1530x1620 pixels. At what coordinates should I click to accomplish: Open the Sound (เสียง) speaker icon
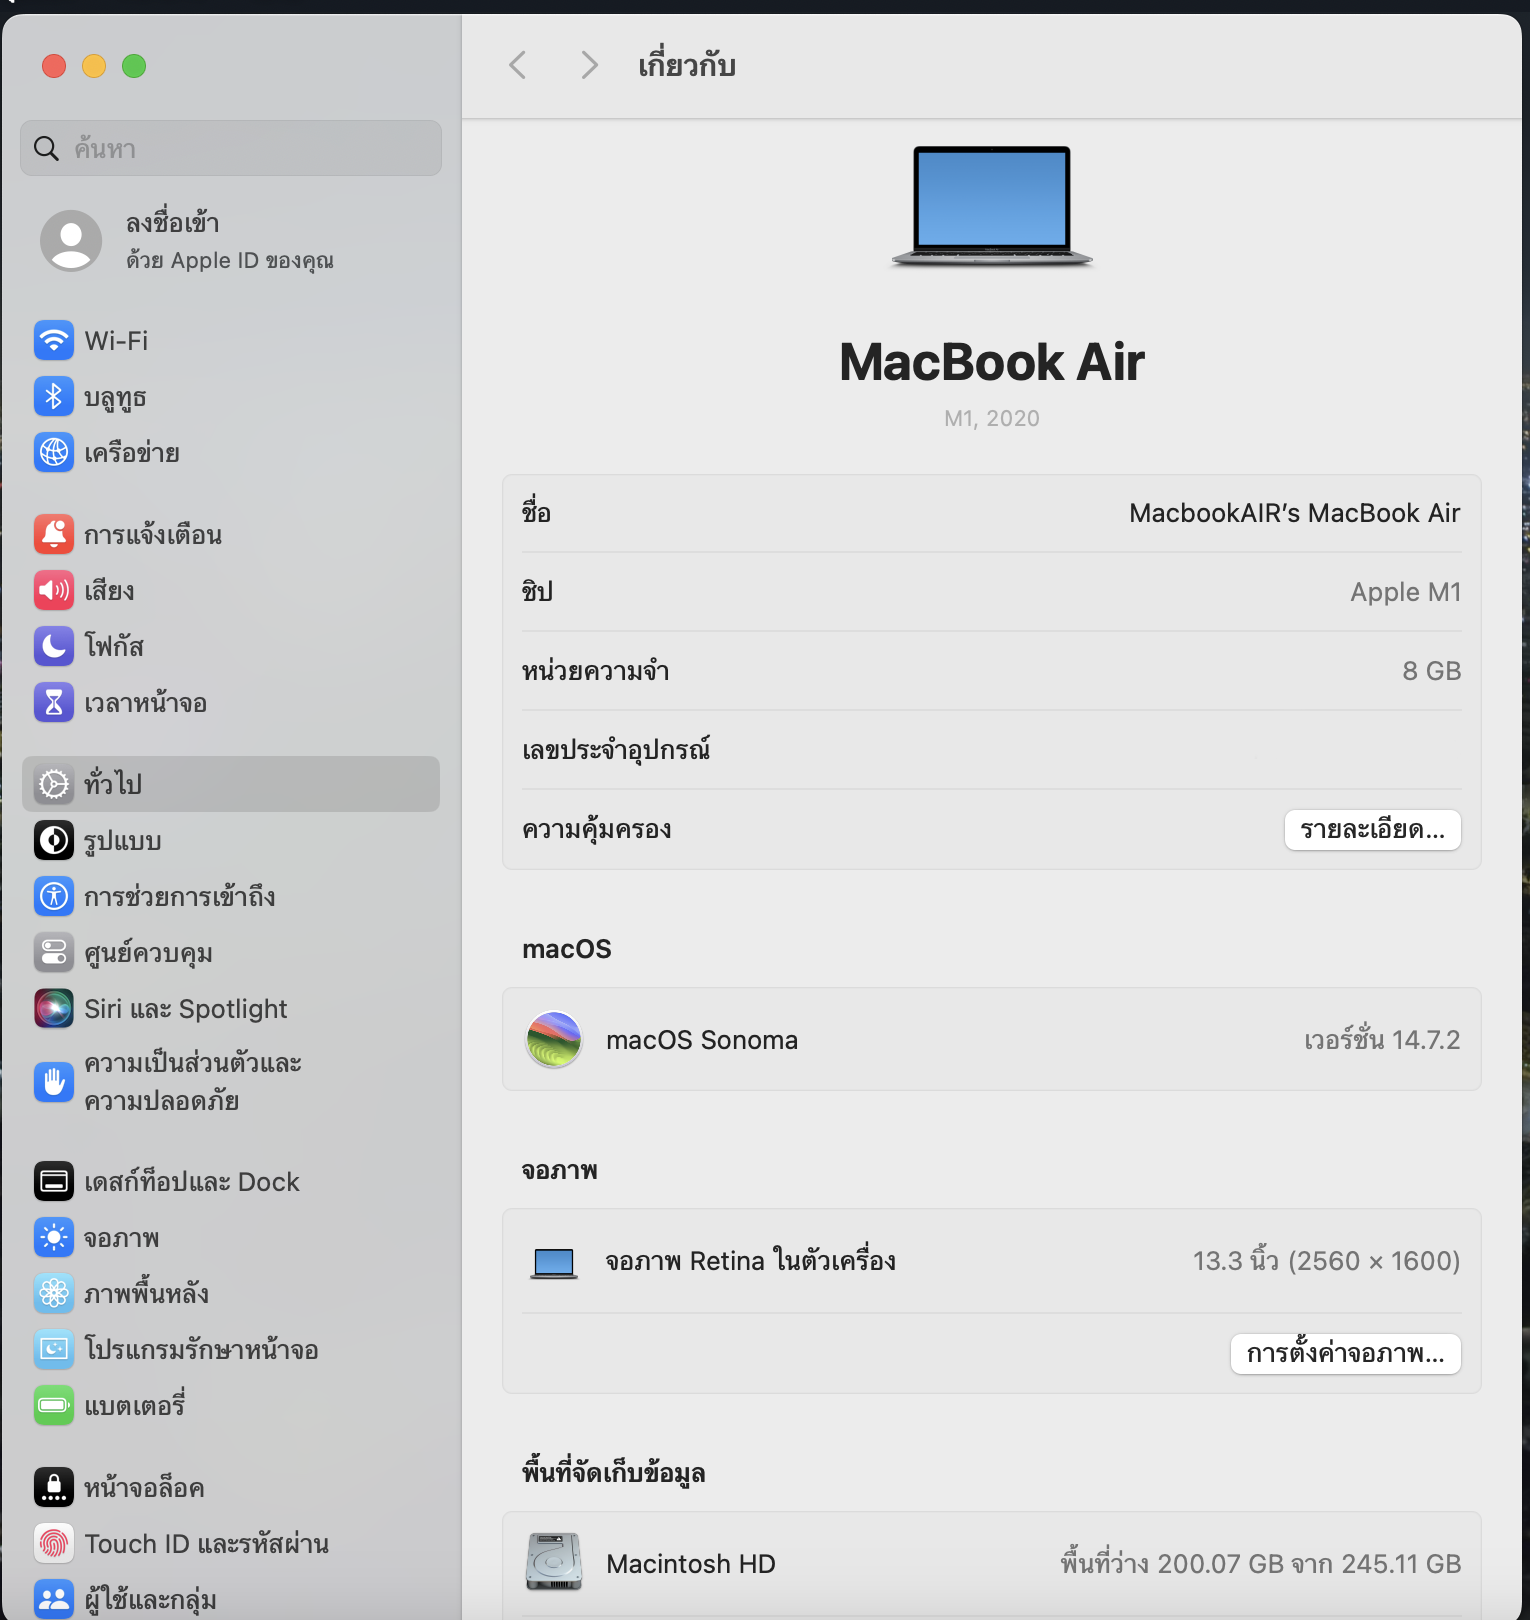[54, 590]
